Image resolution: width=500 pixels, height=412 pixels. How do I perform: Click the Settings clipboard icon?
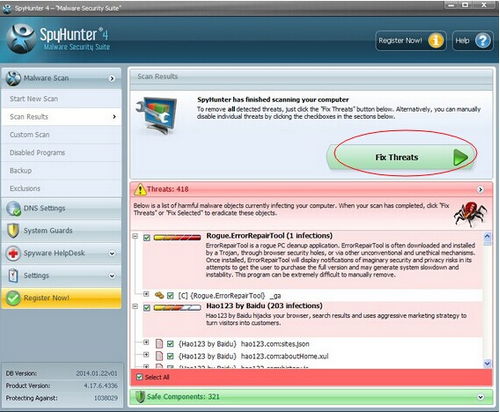point(13,276)
